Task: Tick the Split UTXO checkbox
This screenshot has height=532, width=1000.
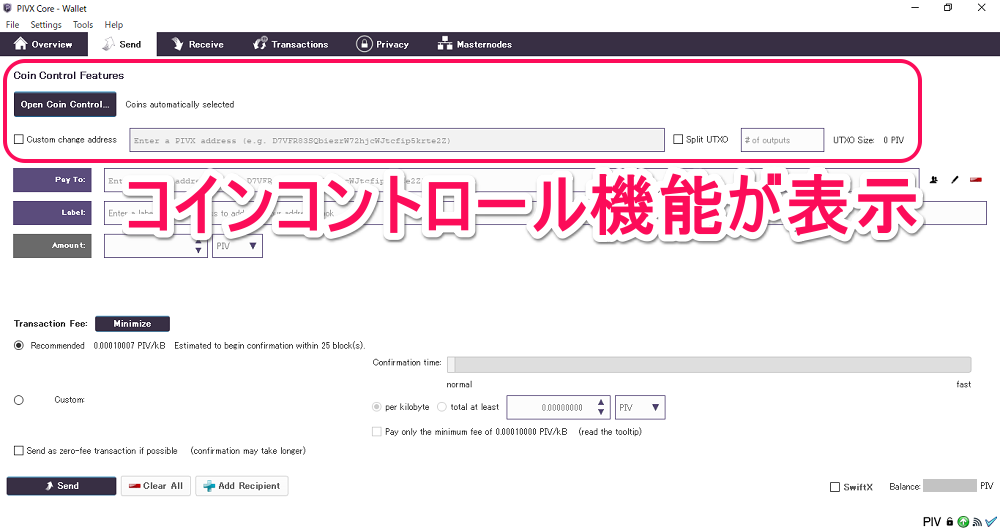Action: tap(678, 140)
